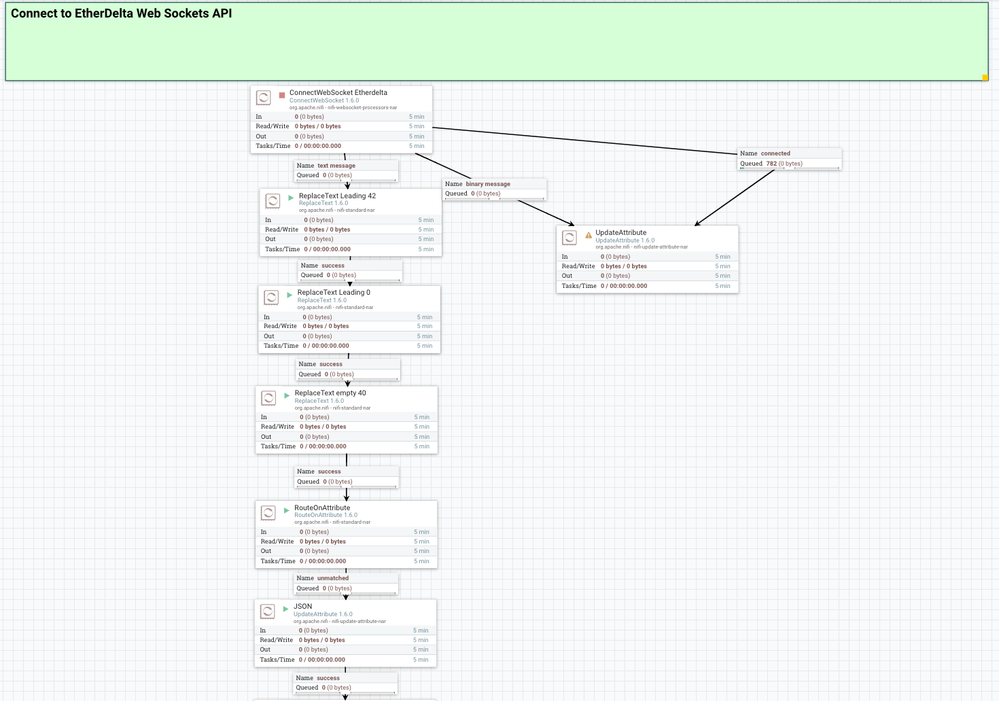Click the yellow resize handle on the EtherDelta label
999x701 pixels.
tap(984, 75)
